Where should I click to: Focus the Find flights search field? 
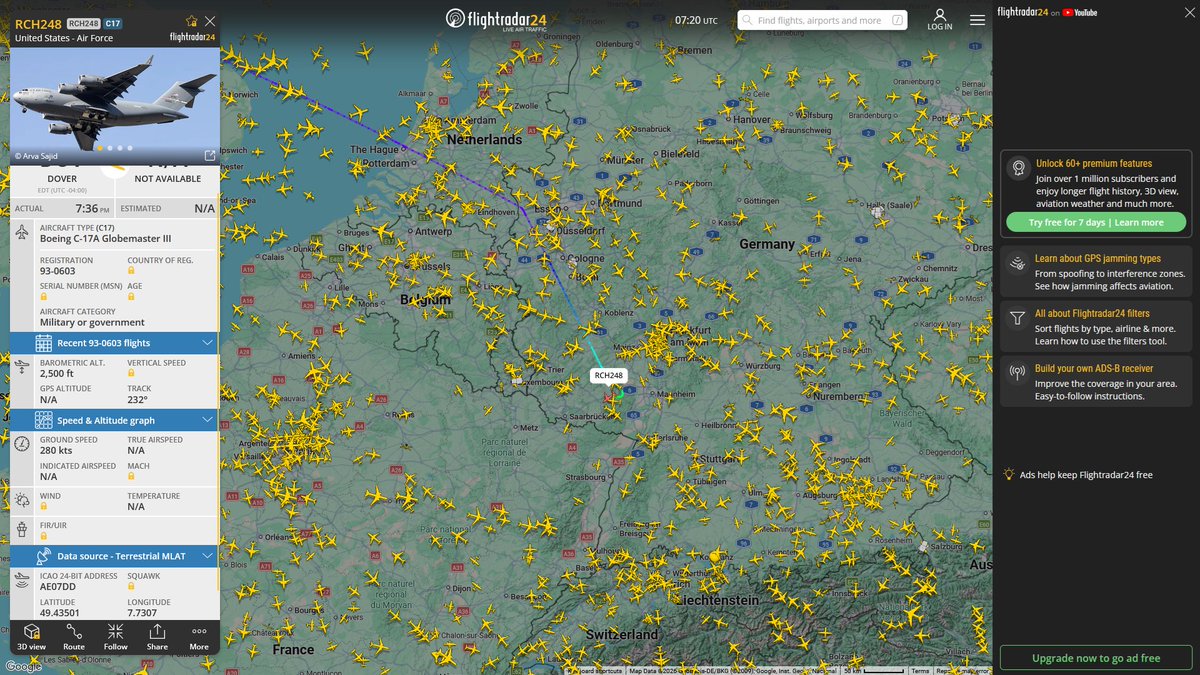823,20
